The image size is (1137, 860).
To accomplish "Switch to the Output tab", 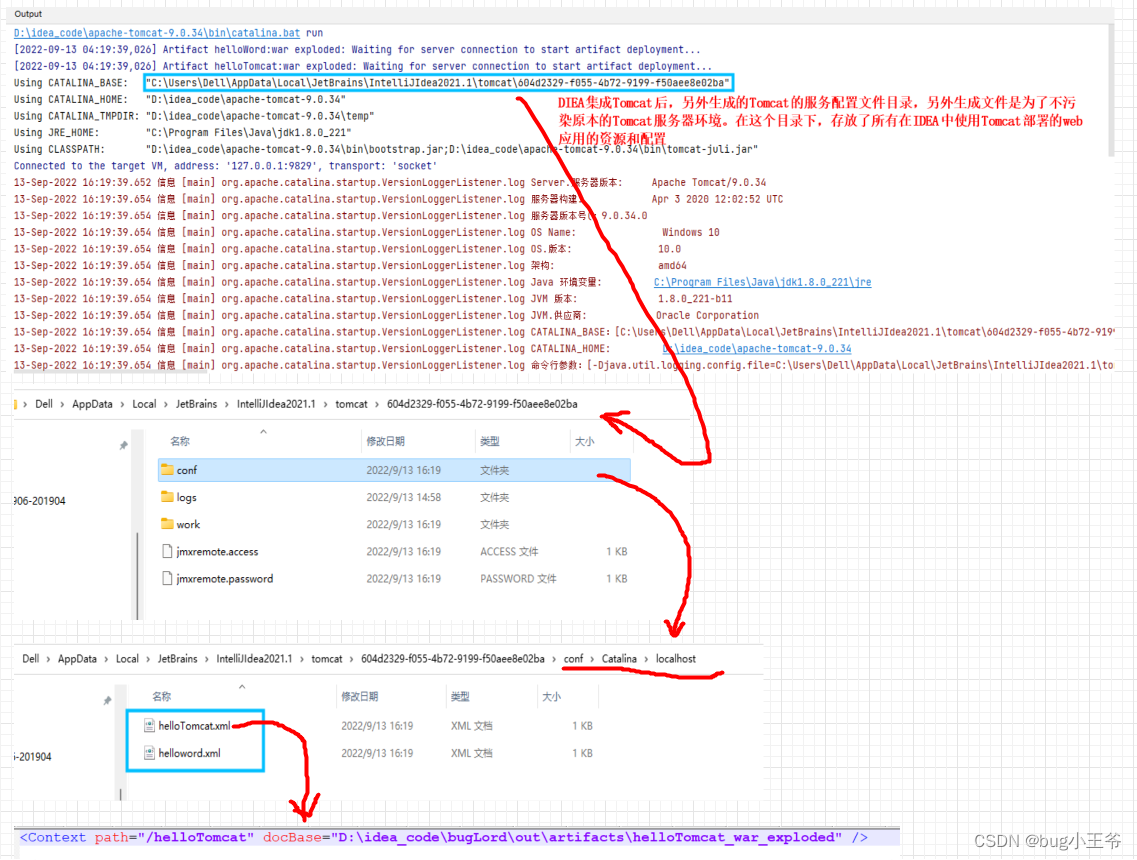I will pyautogui.click(x=26, y=13).
